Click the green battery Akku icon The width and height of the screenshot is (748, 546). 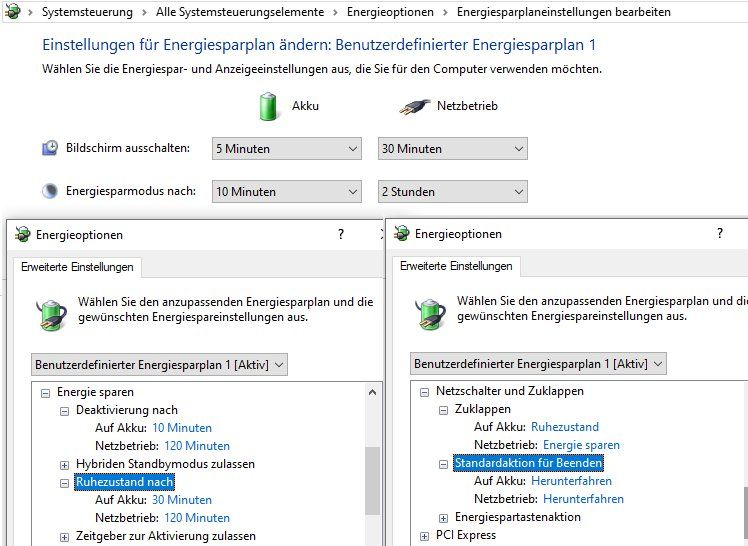(x=268, y=106)
